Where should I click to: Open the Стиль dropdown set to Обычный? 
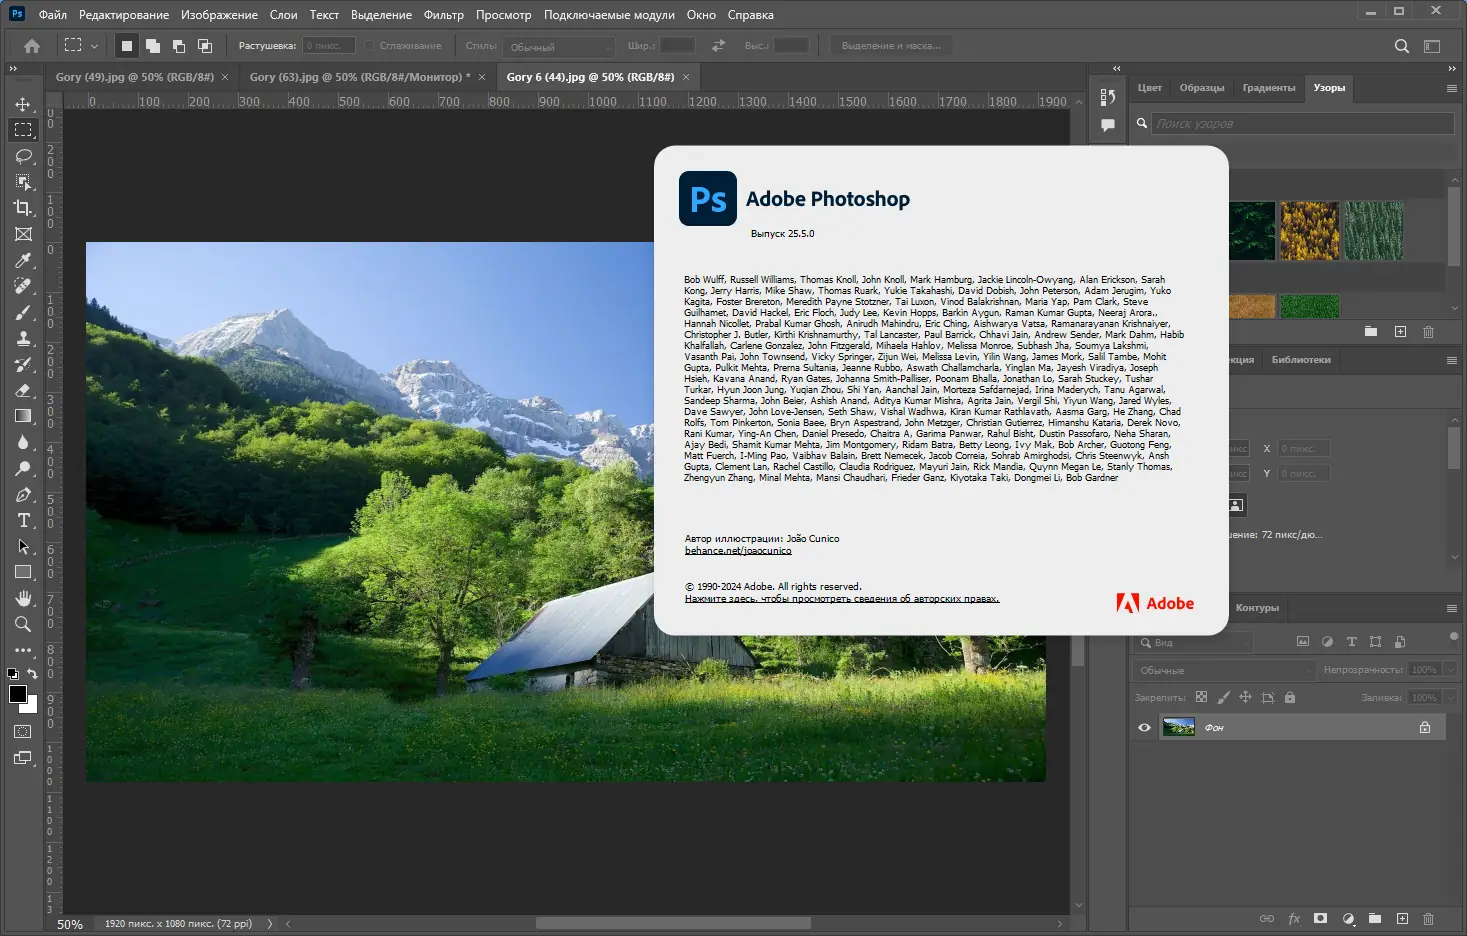click(x=559, y=47)
